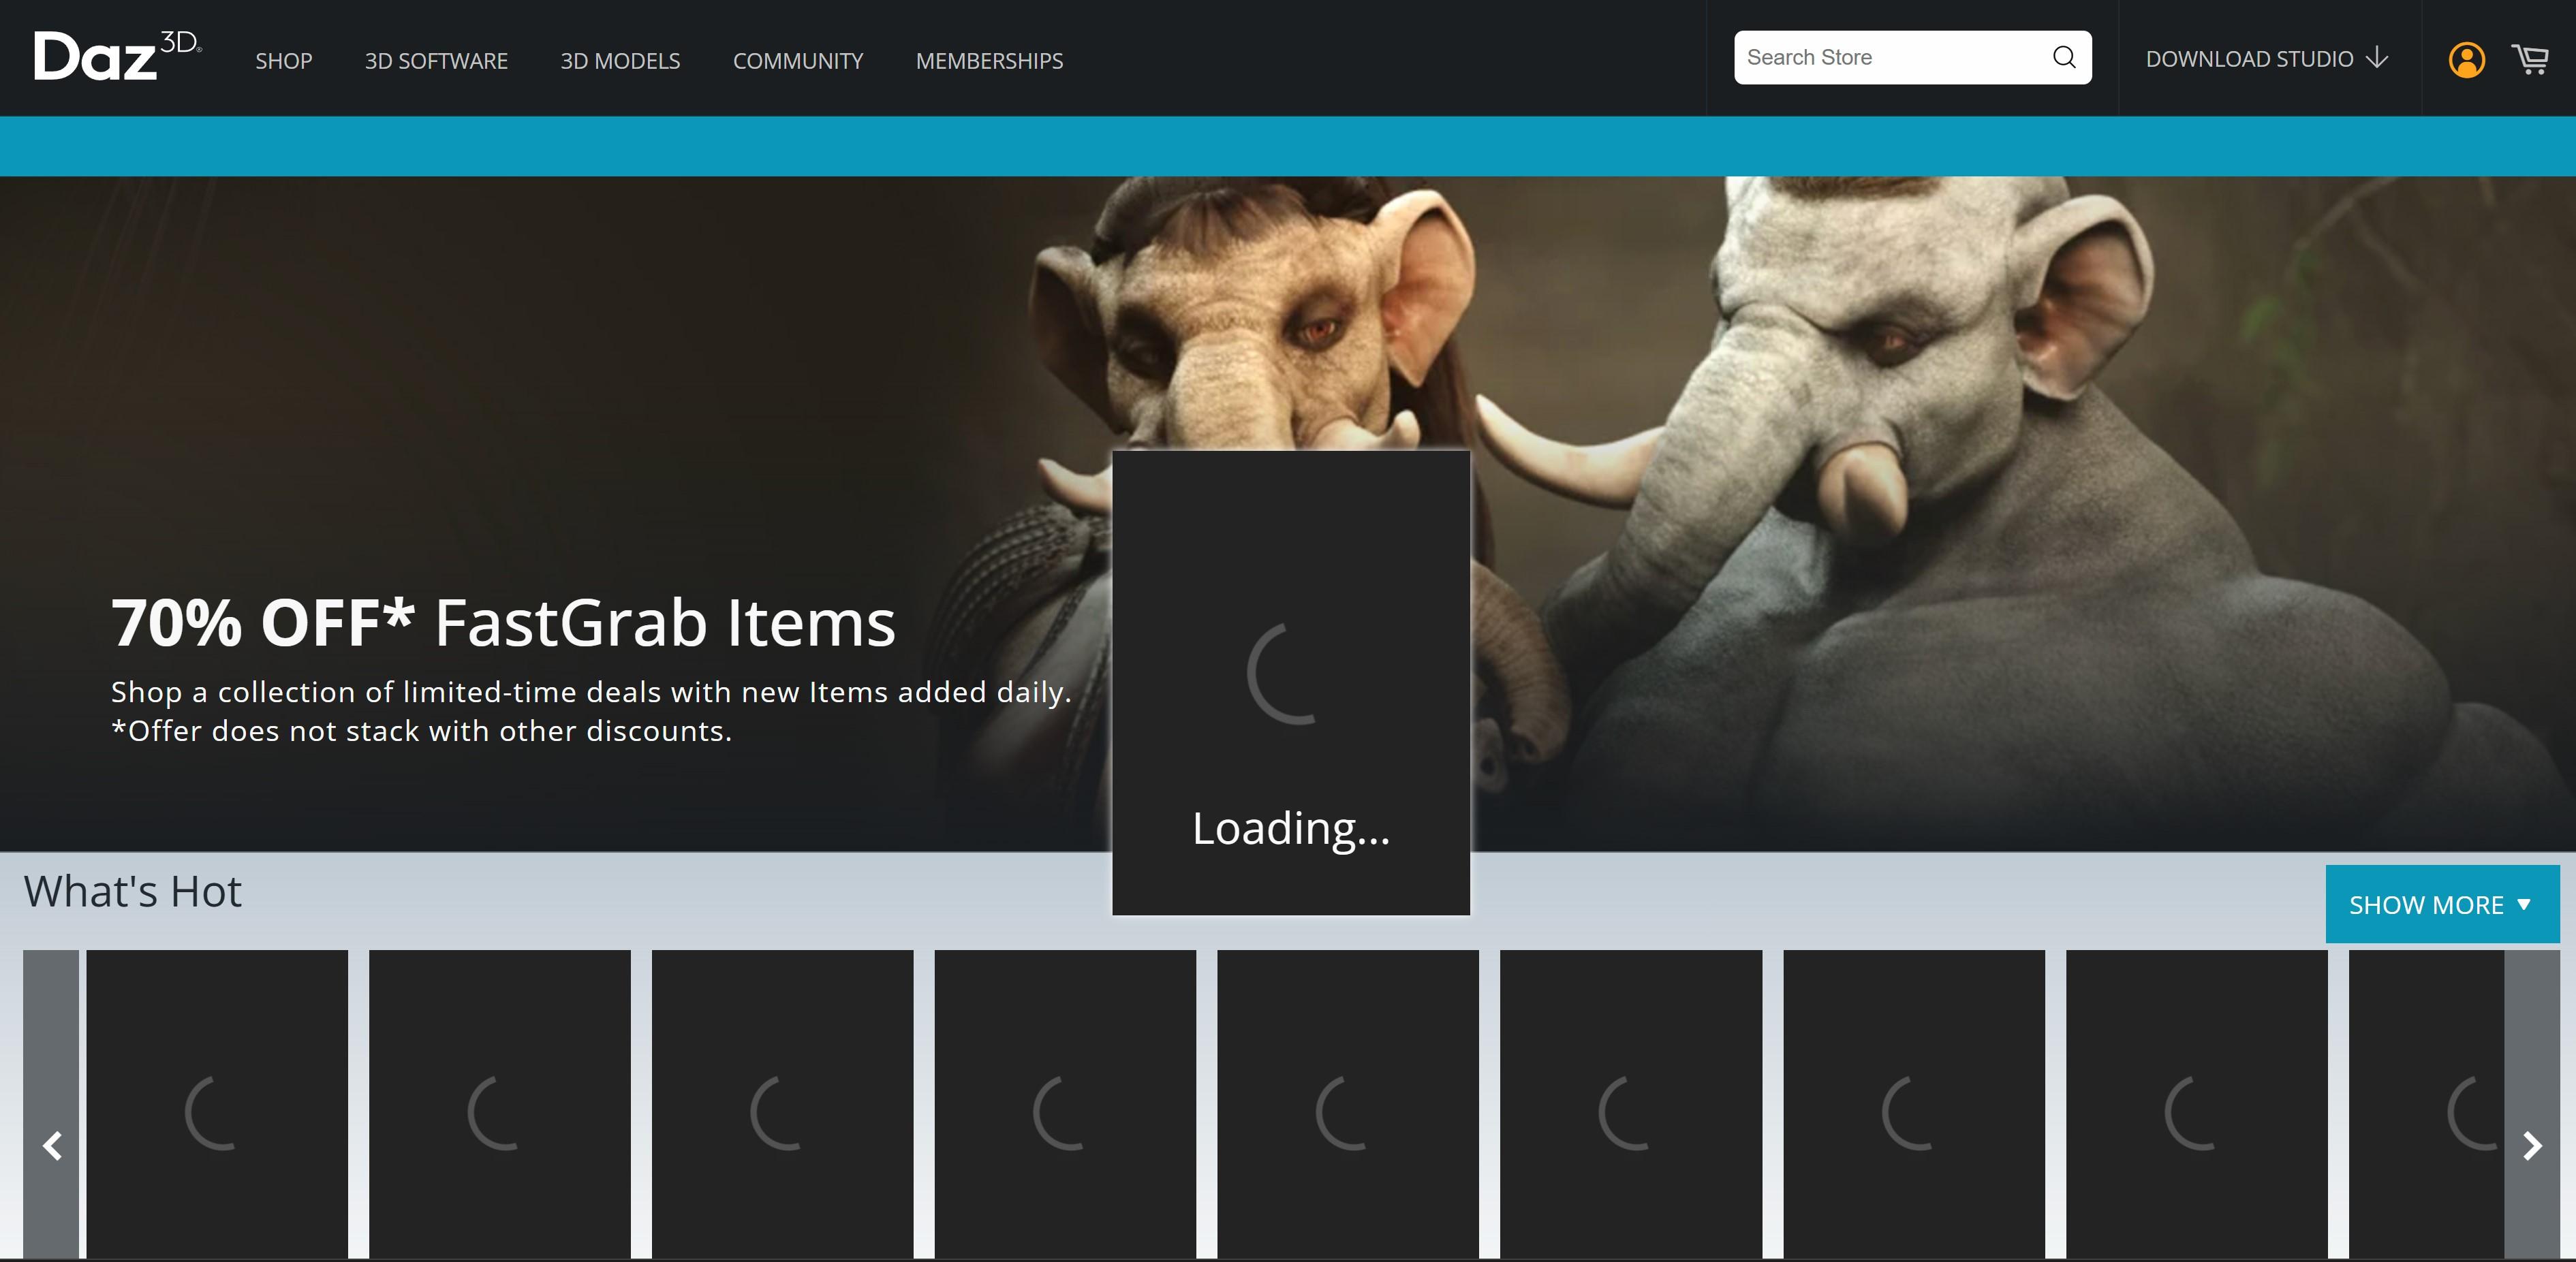The width and height of the screenshot is (2576, 1262).
Task: Open the SHOP menu
Action: [283, 61]
